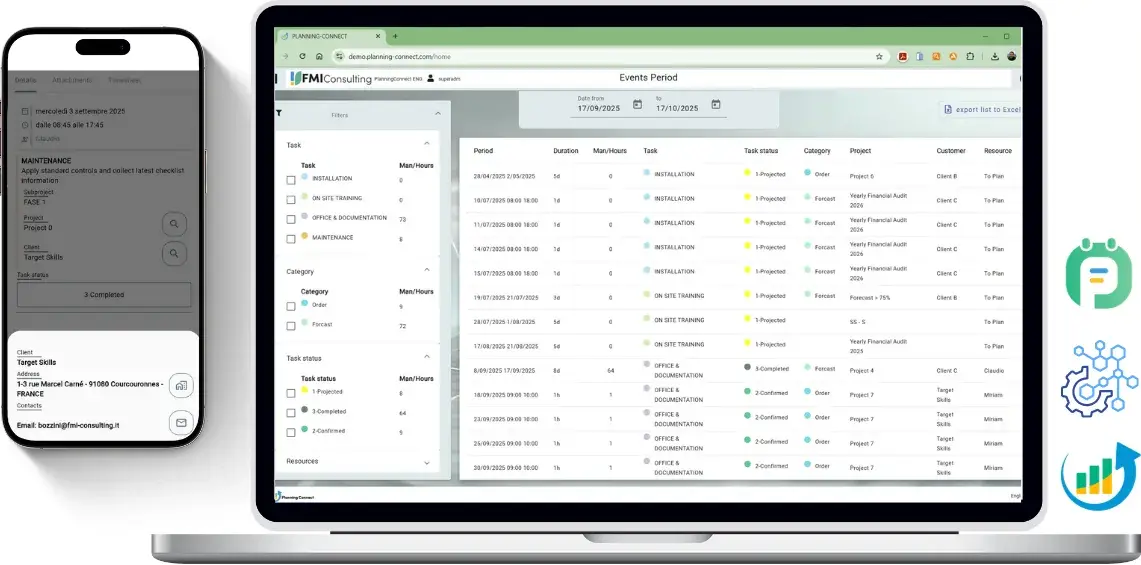Click the 'to' date field 17/10/2025

pos(677,108)
